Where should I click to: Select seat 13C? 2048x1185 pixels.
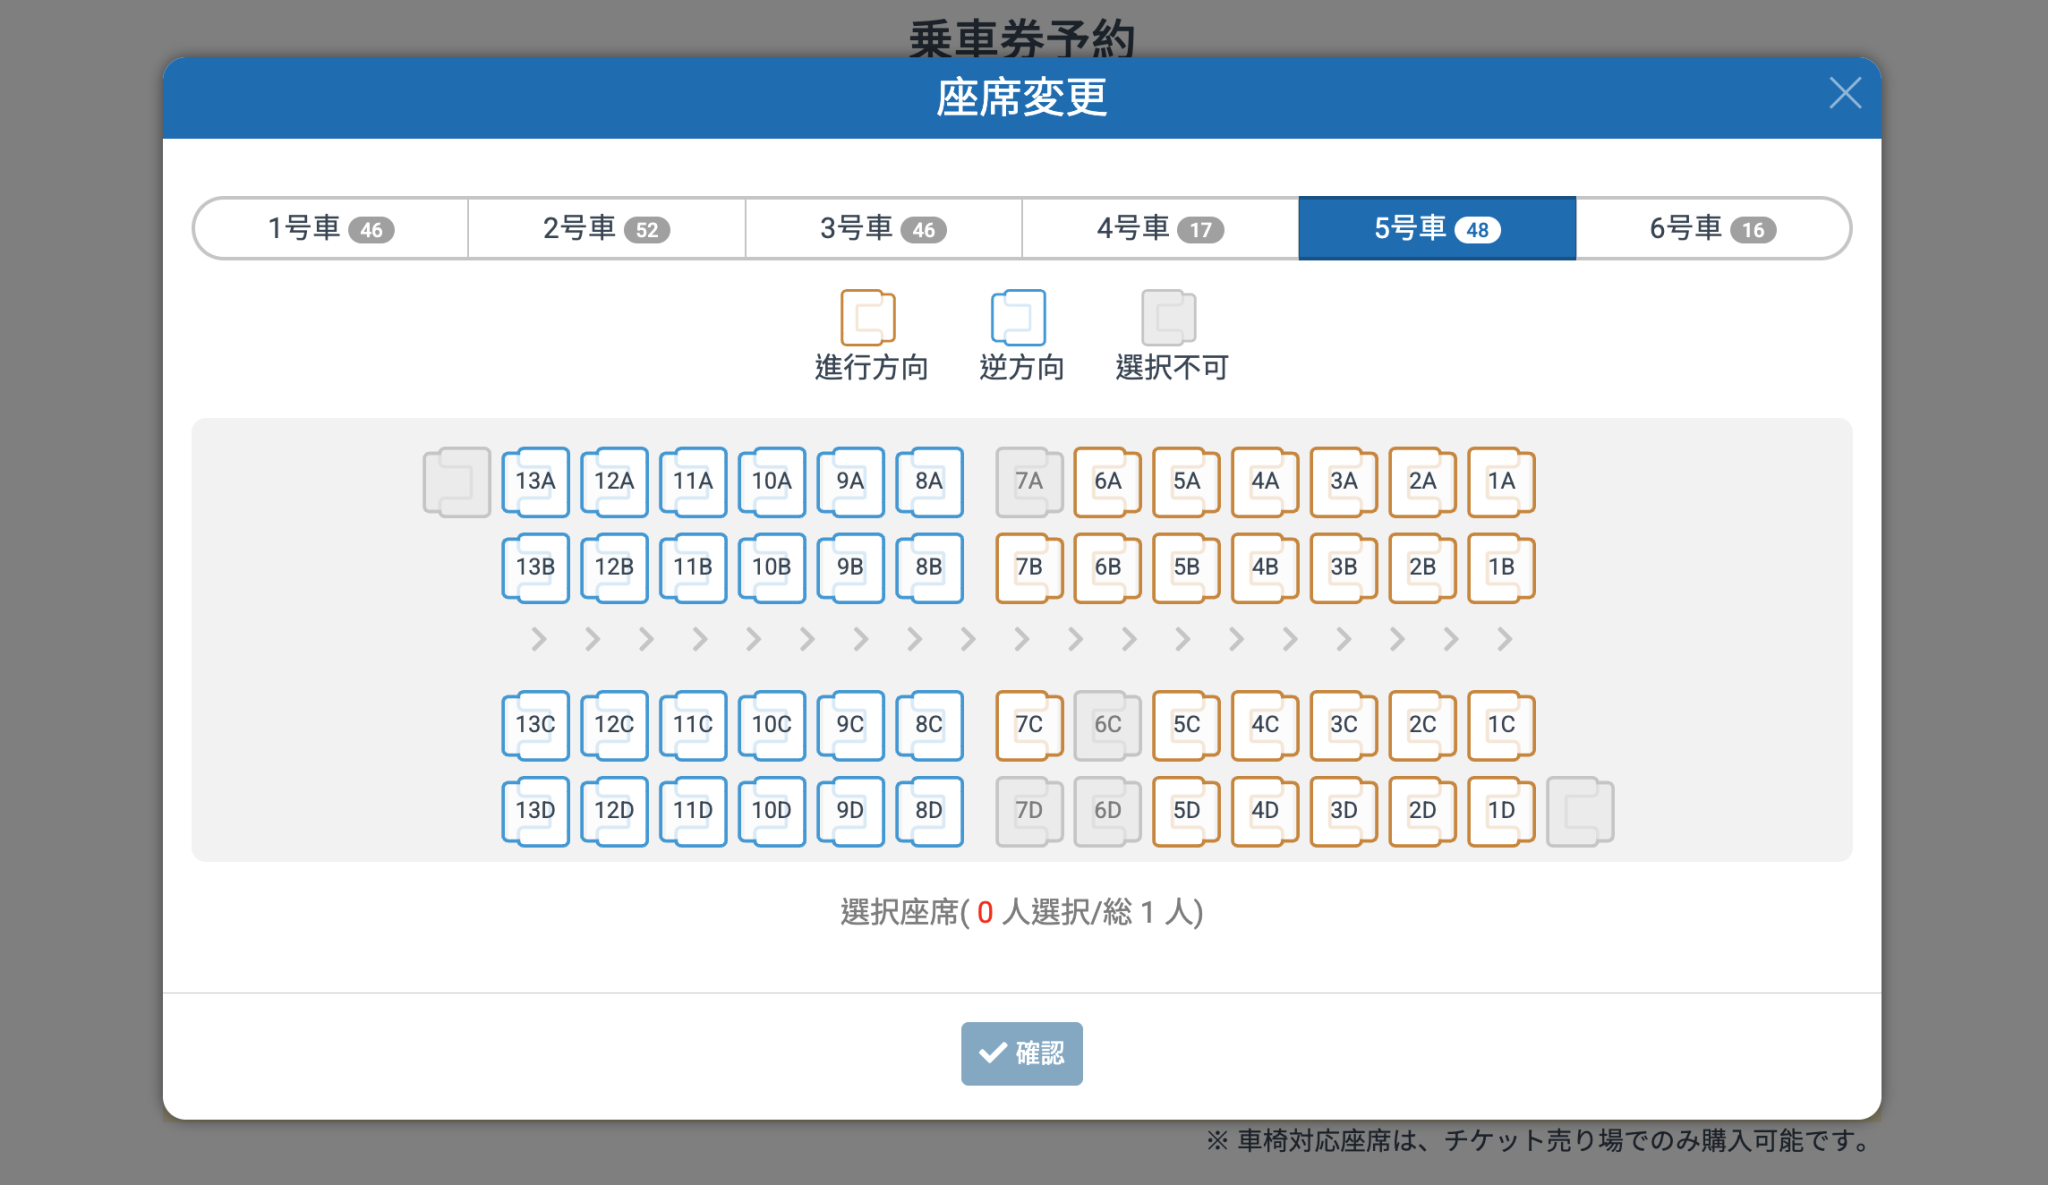[535, 724]
